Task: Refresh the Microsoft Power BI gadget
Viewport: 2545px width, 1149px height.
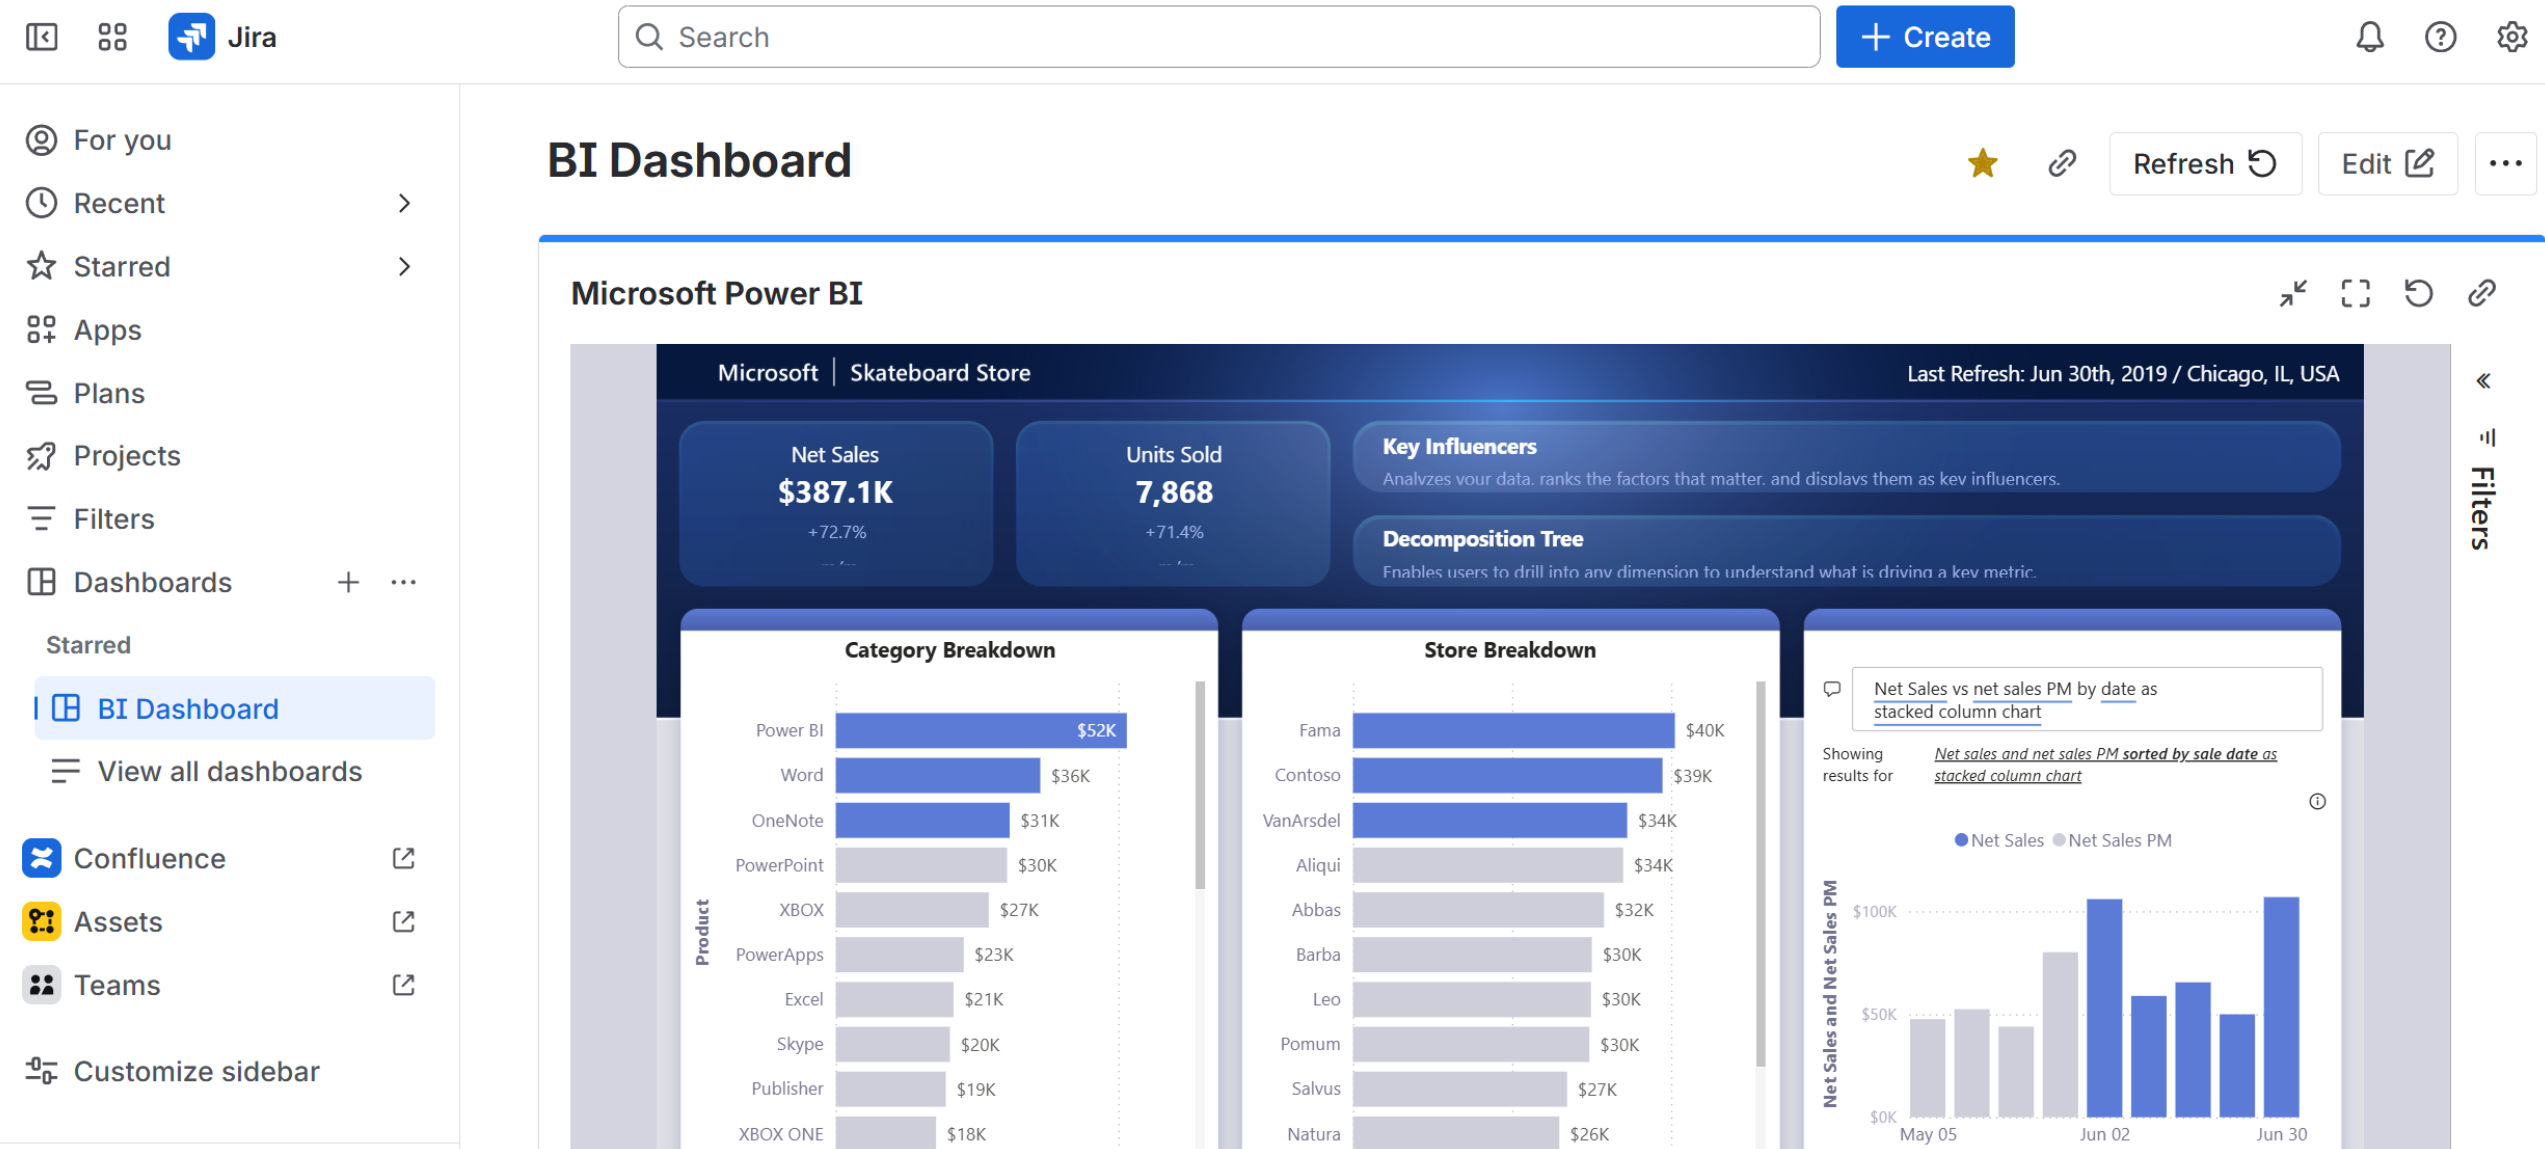Action: tap(2418, 293)
